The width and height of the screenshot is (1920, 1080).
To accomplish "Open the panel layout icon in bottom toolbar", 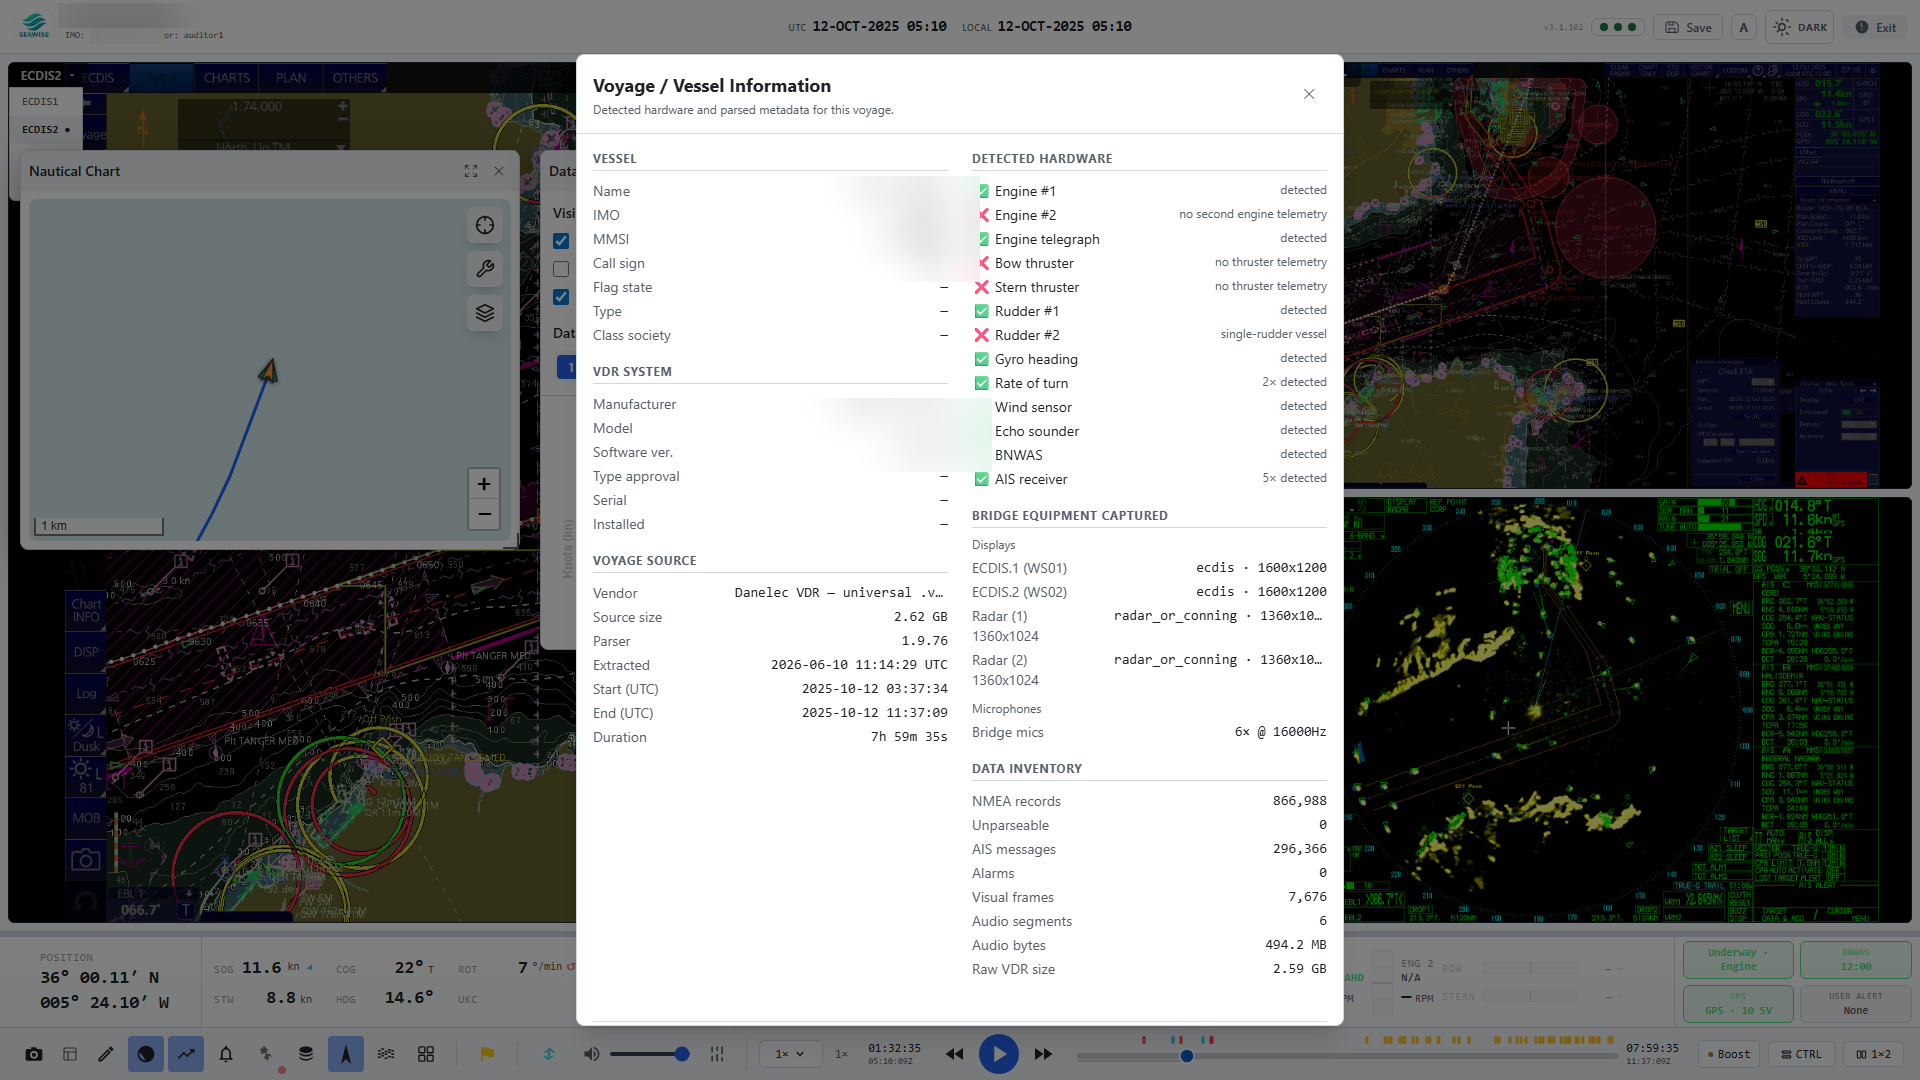I will click(70, 1054).
